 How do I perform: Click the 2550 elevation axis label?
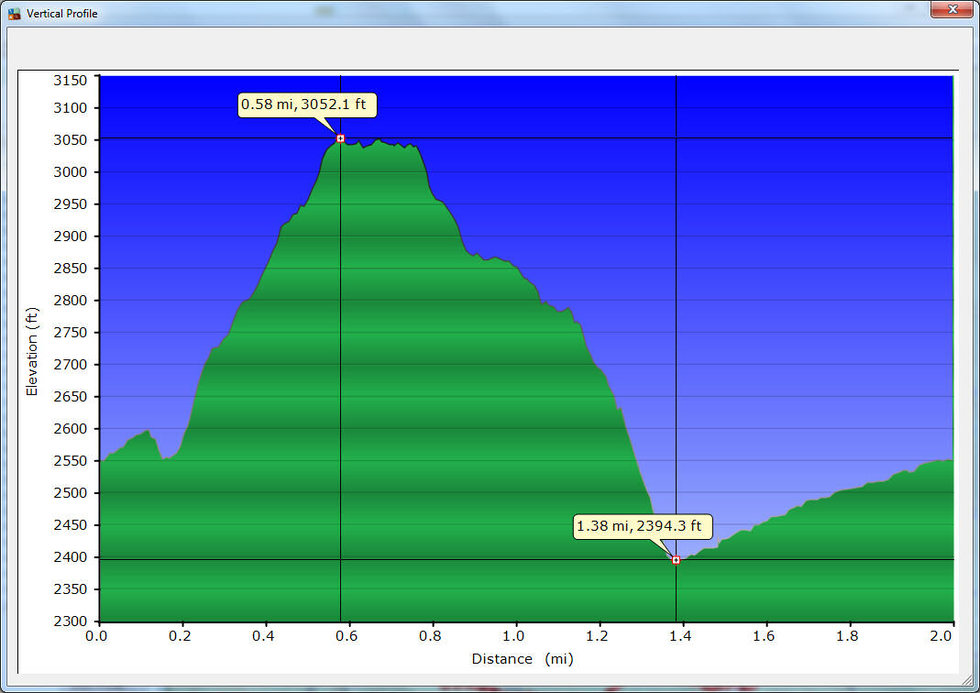pyautogui.click(x=70, y=461)
